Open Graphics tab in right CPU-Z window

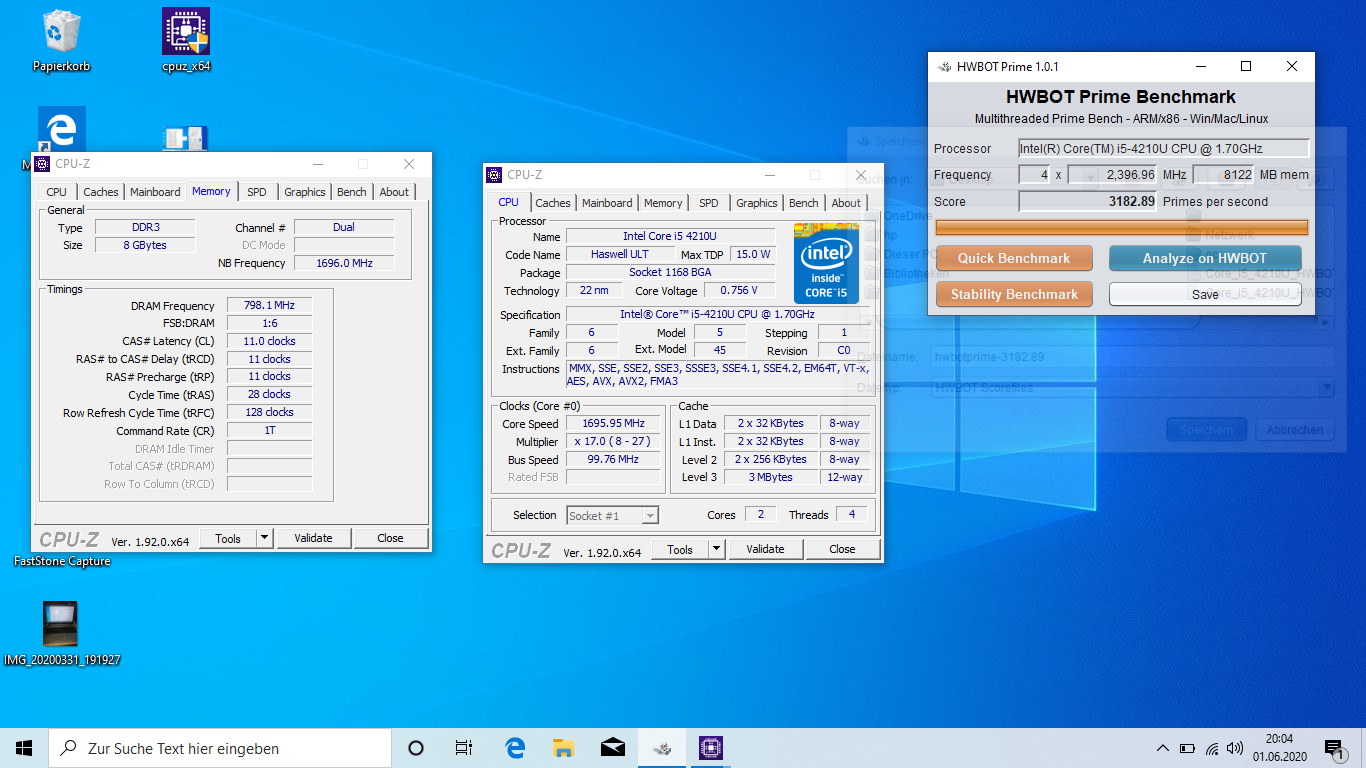(x=757, y=203)
